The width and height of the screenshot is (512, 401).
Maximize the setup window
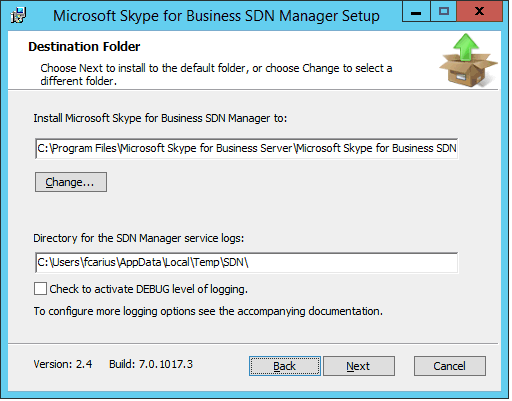444,12
